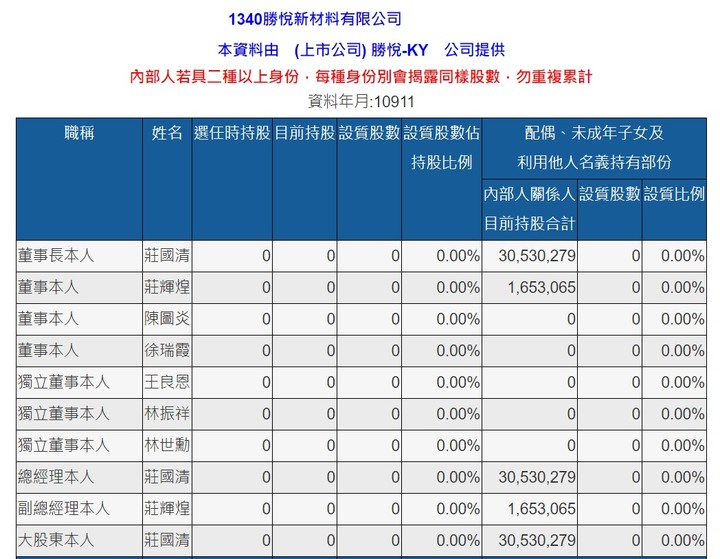Click the 獨立董事本人 cell beside 林振祥
This screenshot has height=559, width=720.
79,414
